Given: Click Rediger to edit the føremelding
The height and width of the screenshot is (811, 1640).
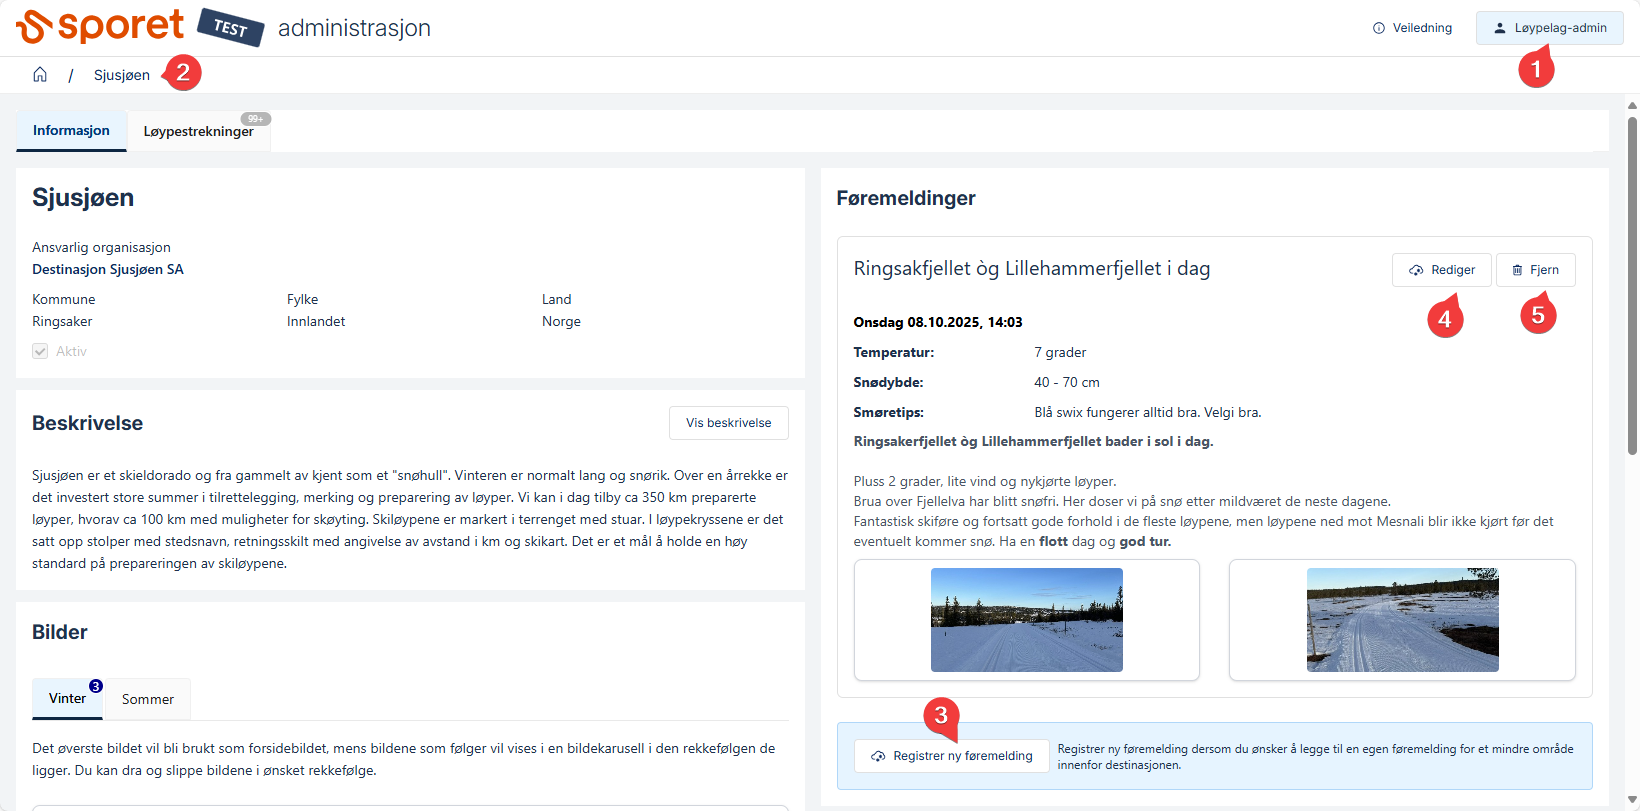Looking at the screenshot, I should pos(1441,270).
